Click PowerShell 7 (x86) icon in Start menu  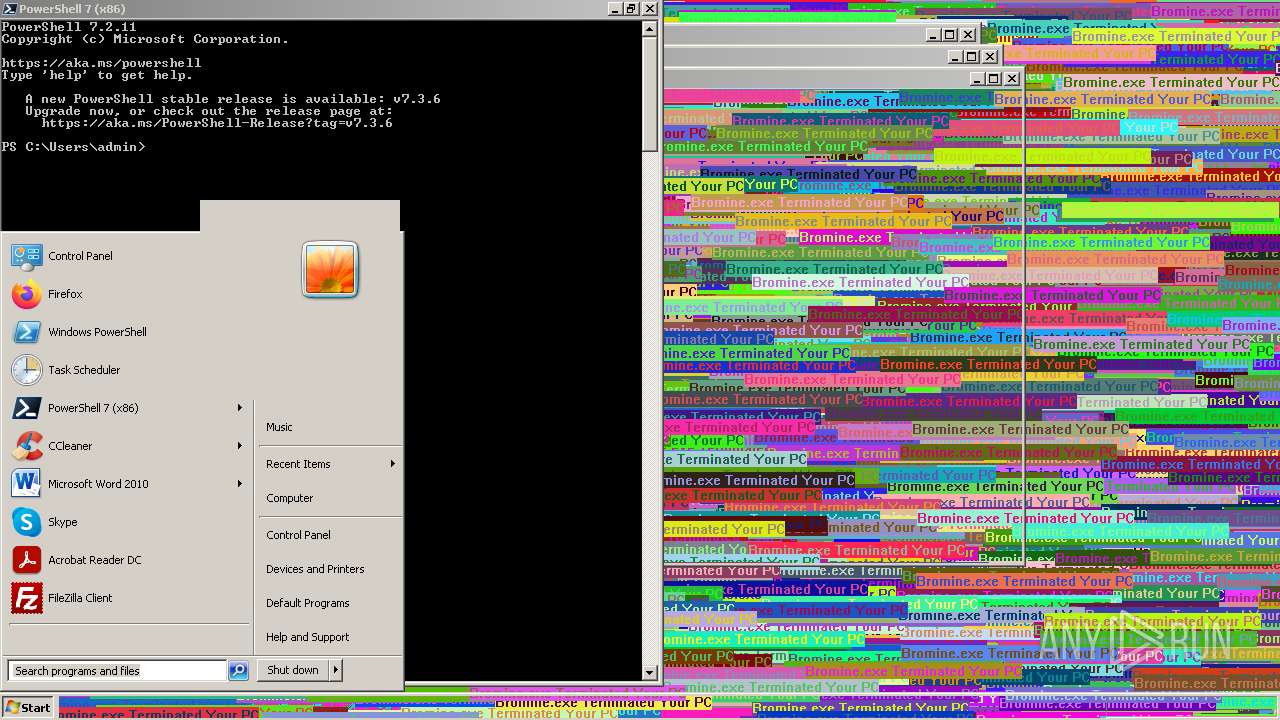(x=27, y=408)
